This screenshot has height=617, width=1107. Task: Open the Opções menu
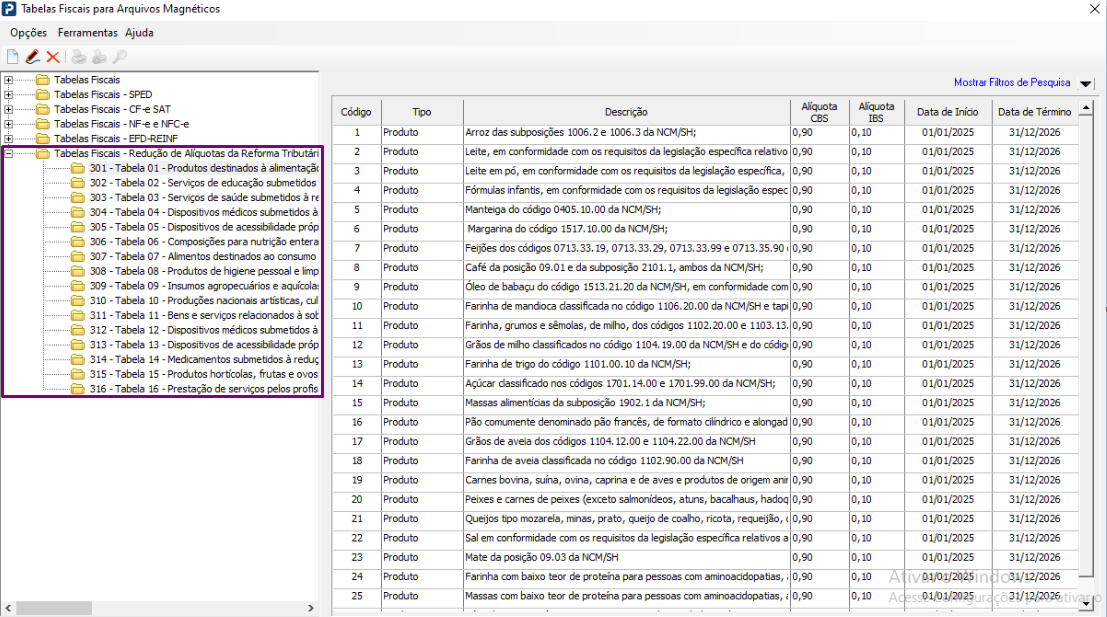[x=29, y=33]
